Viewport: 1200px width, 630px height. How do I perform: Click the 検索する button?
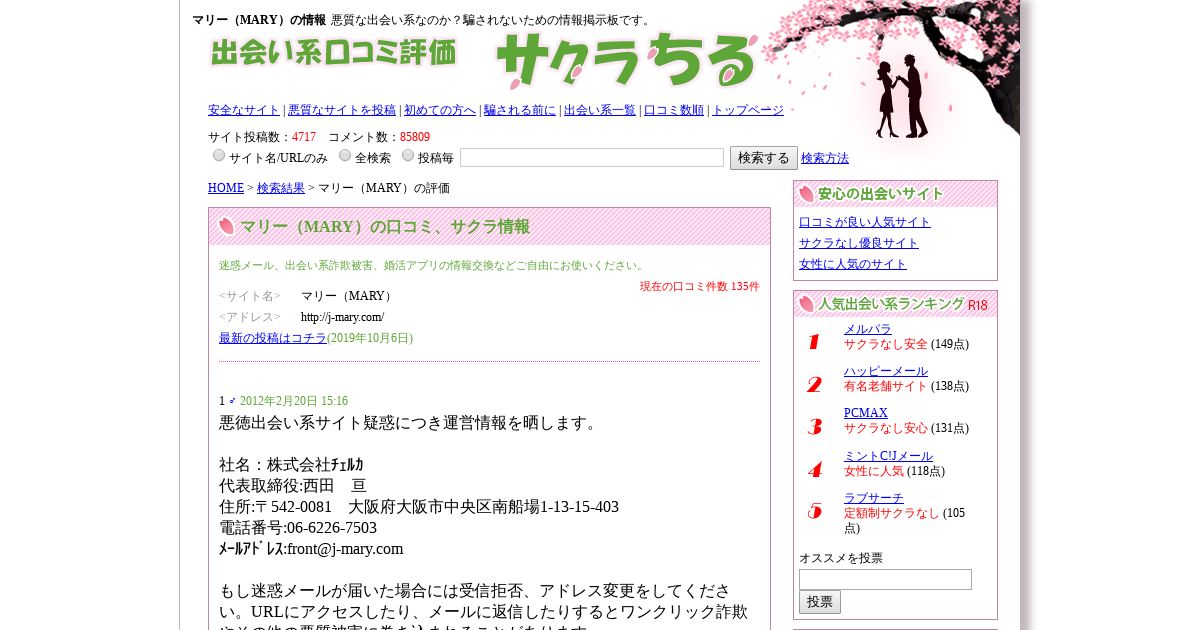[x=764, y=158]
